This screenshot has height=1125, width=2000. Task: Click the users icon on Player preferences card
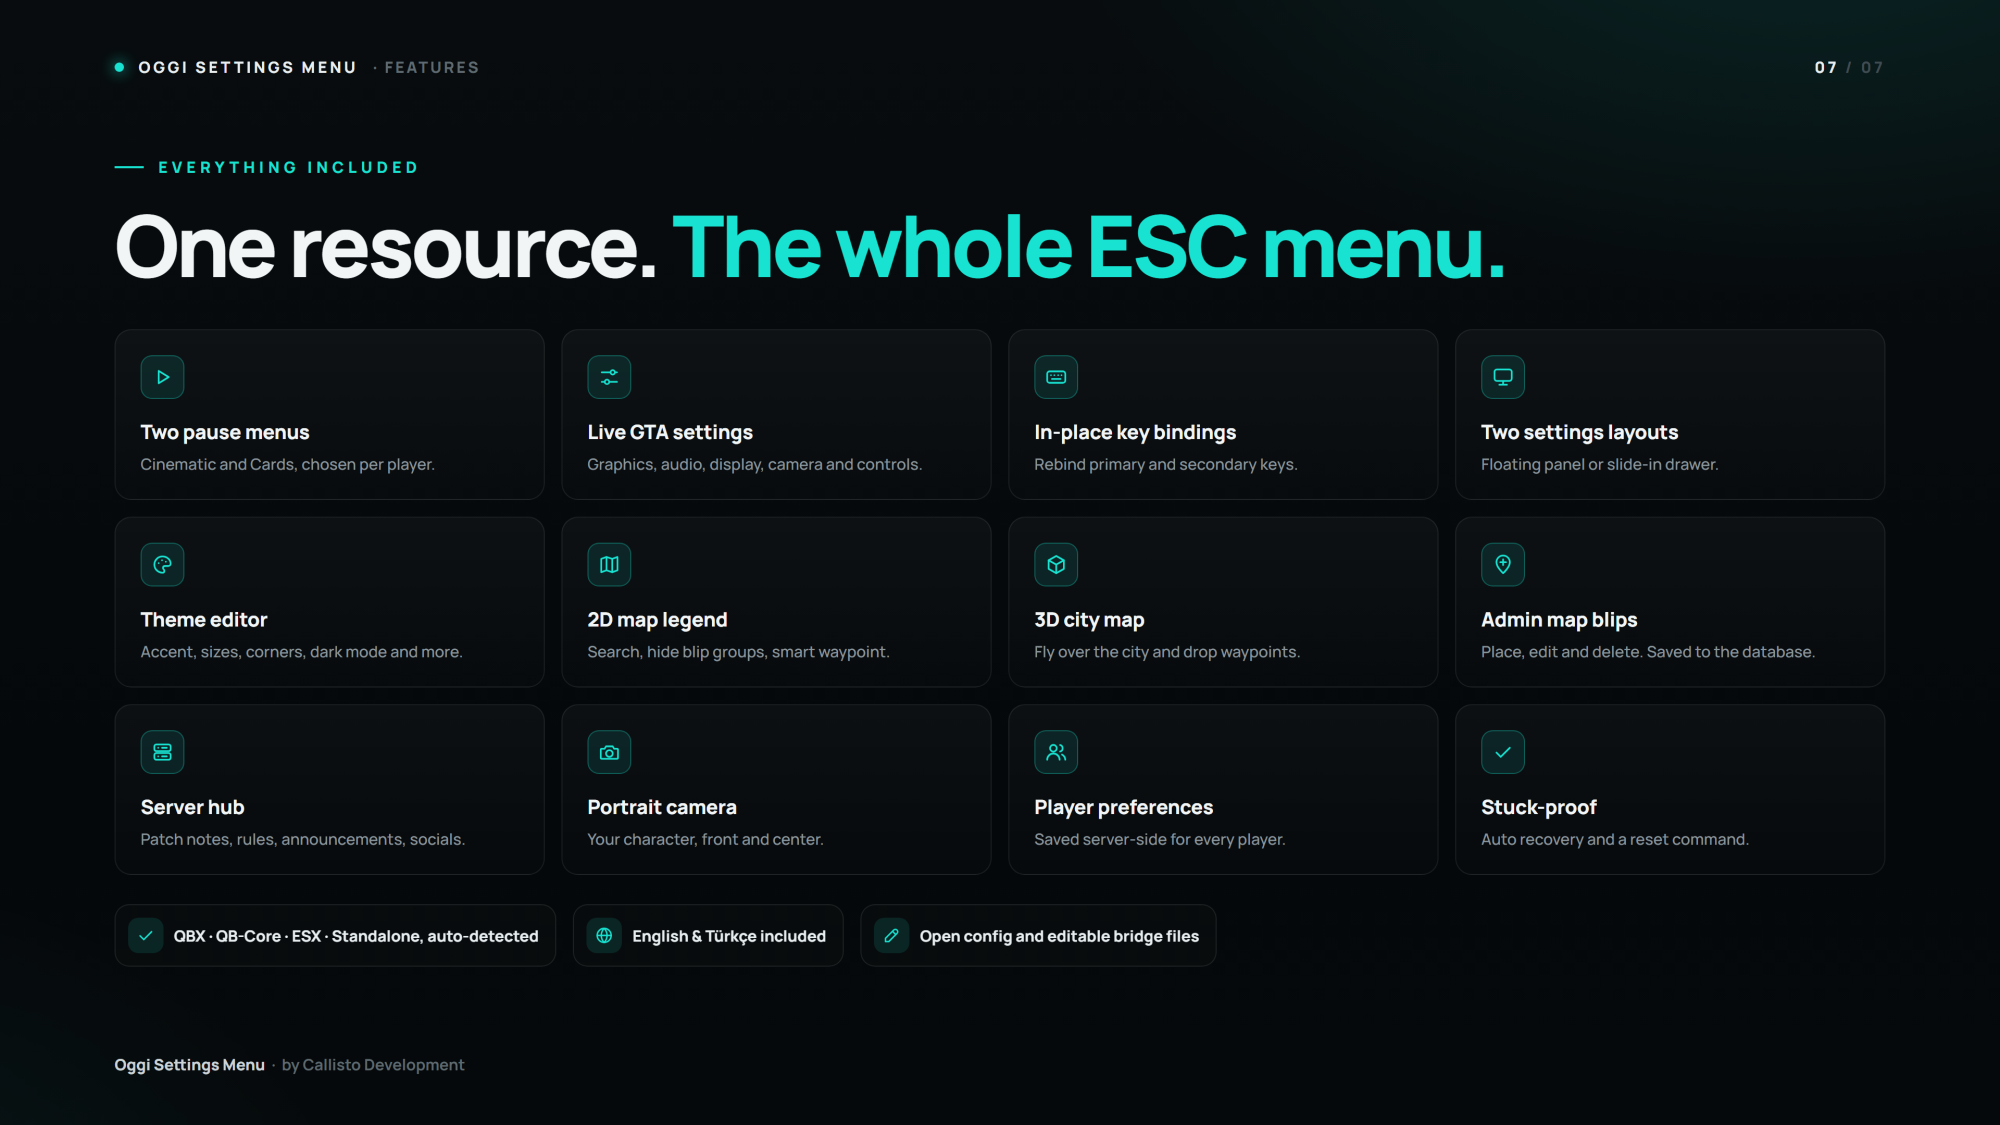[x=1056, y=752]
